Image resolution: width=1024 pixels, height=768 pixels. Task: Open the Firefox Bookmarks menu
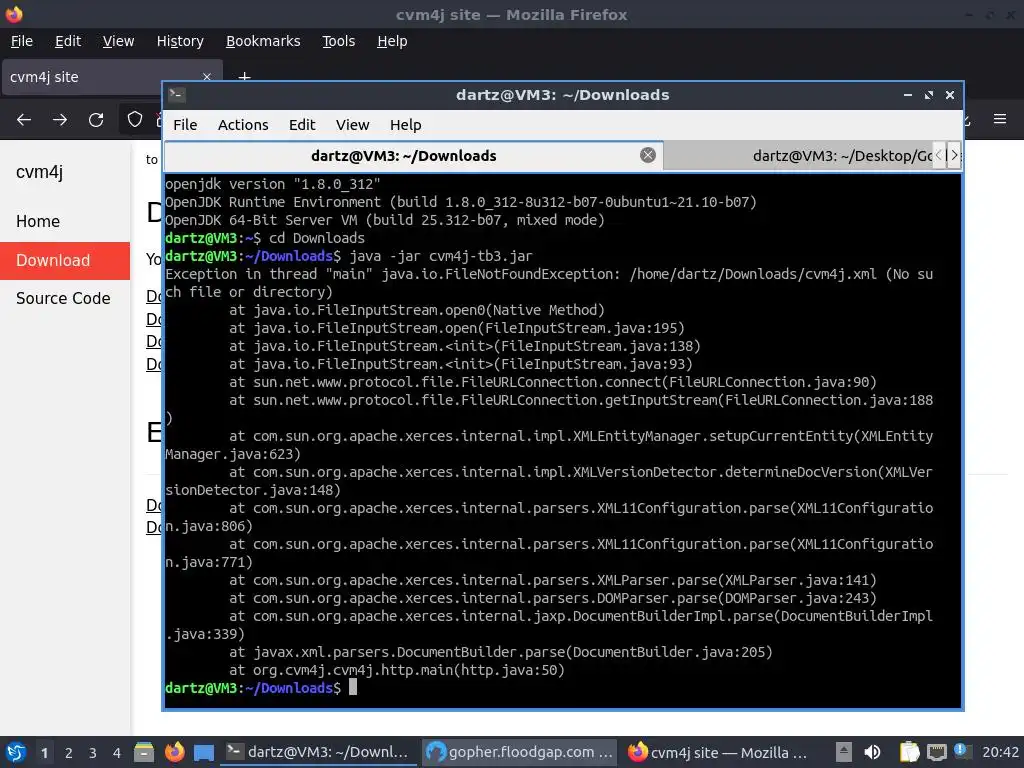[x=263, y=41]
